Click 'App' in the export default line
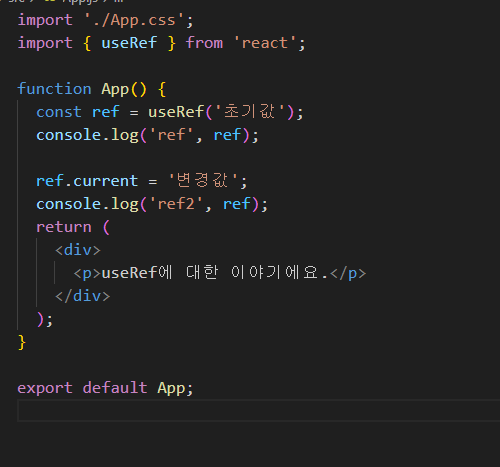The height and width of the screenshot is (467, 500). (x=171, y=388)
